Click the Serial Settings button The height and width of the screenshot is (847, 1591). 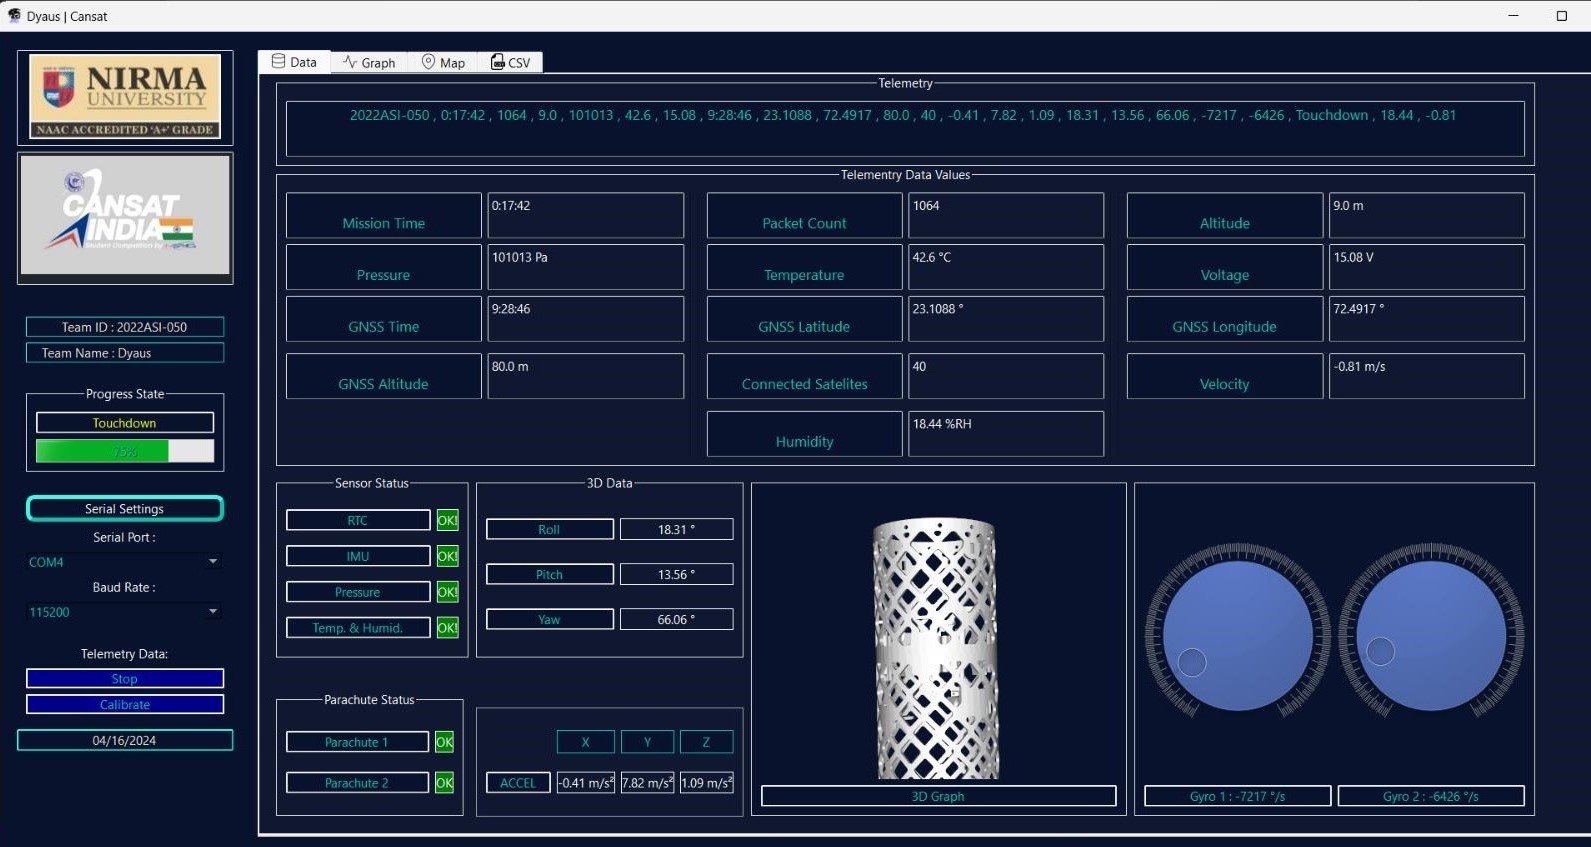pyautogui.click(x=125, y=509)
